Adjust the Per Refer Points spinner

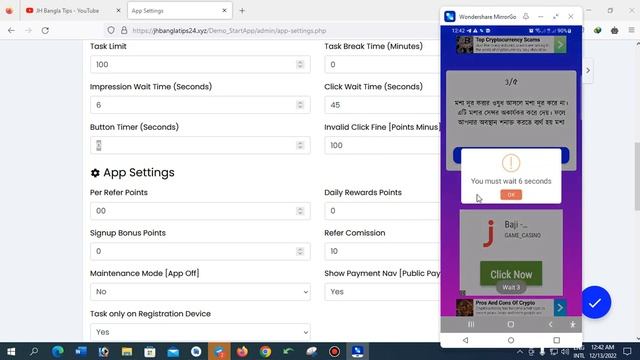coord(300,211)
